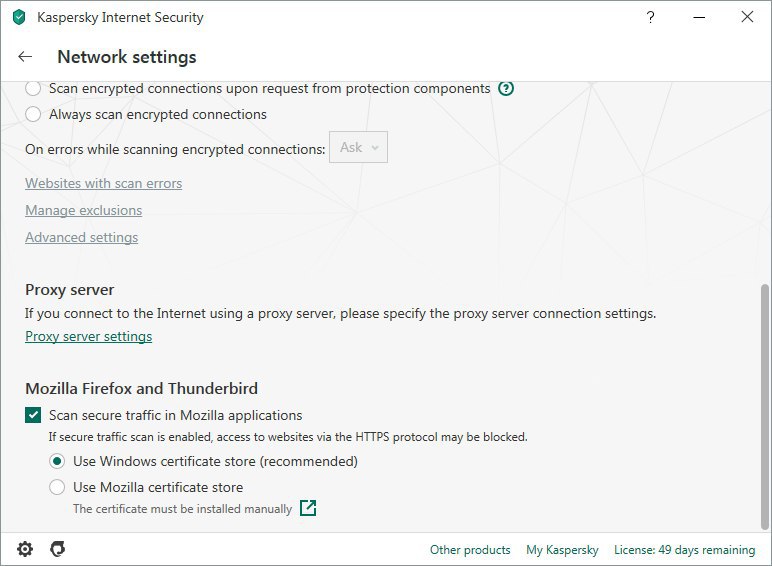
Task: Open Proxy server settings link
Action: coord(89,337)
